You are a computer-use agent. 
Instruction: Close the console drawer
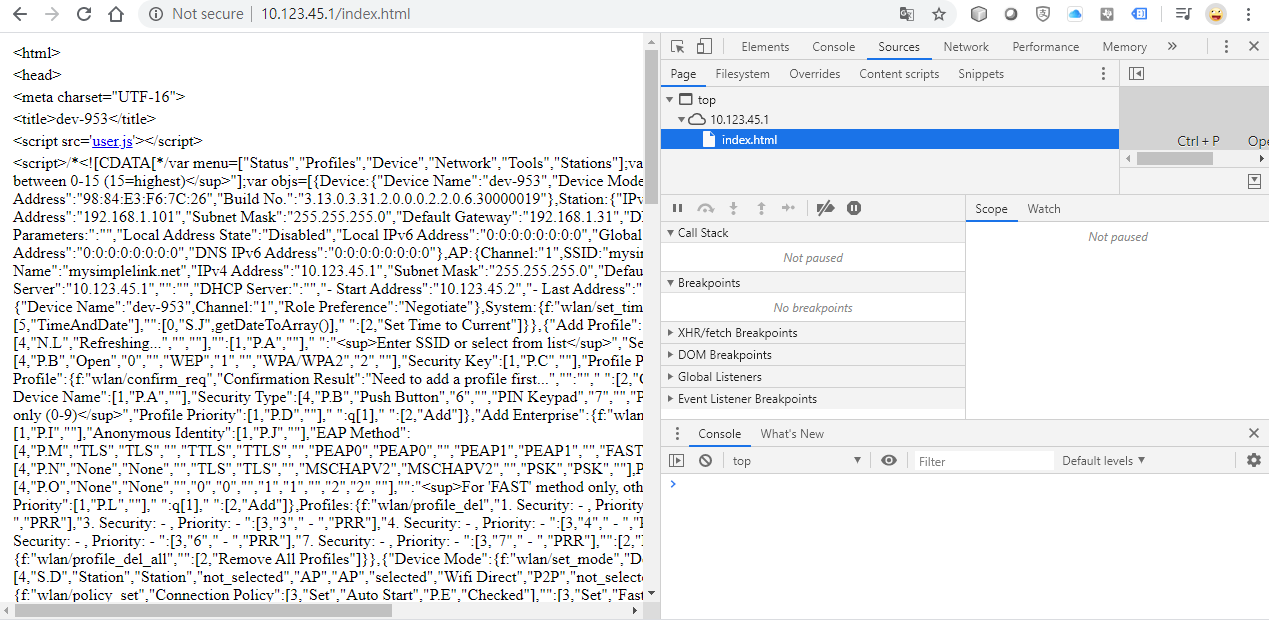click(x=1254, y=434)
